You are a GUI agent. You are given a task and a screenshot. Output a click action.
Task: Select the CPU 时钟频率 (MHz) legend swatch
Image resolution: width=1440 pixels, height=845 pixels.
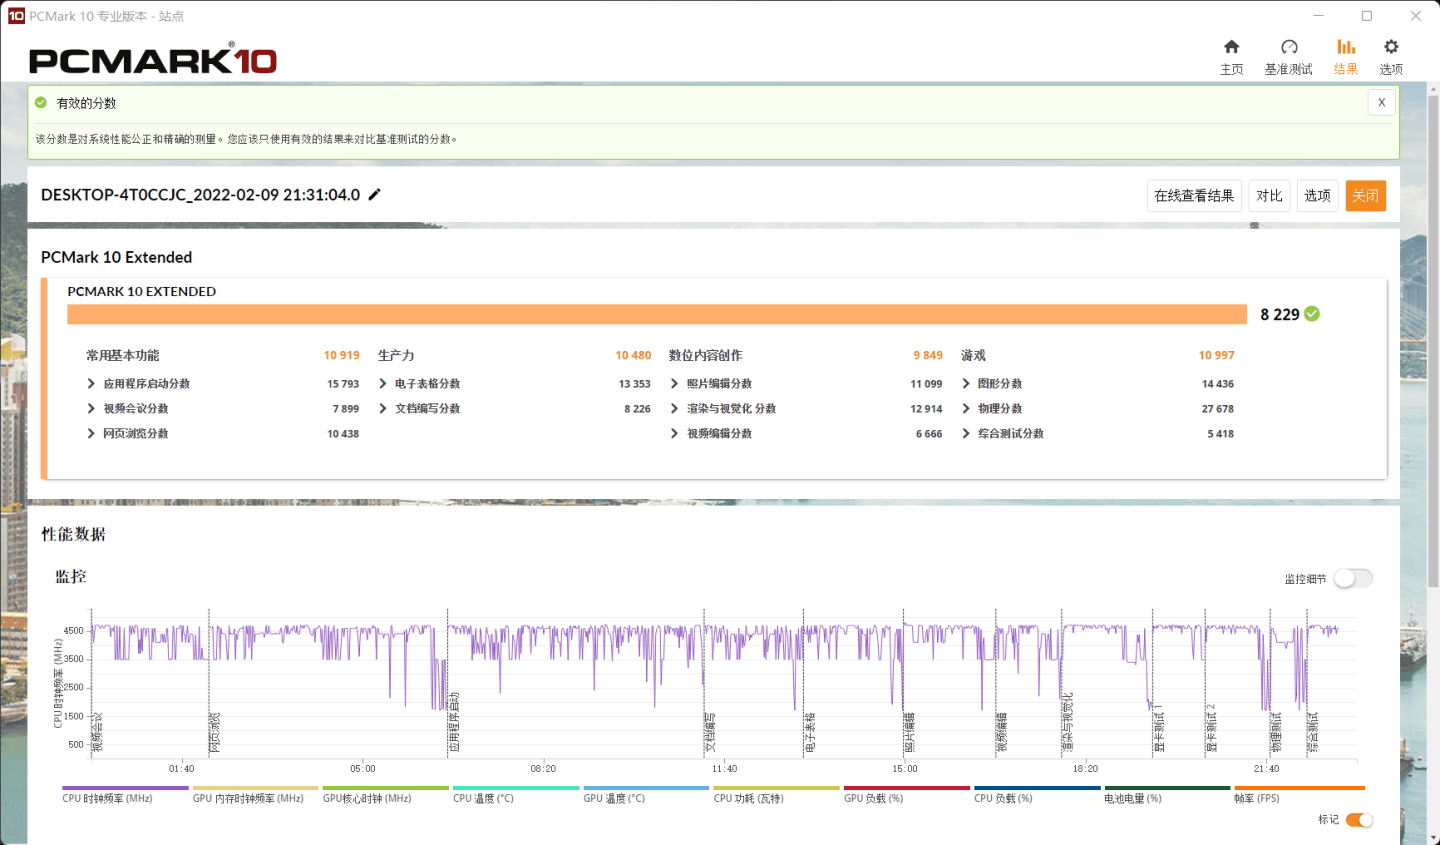click(x=125, y=788)
